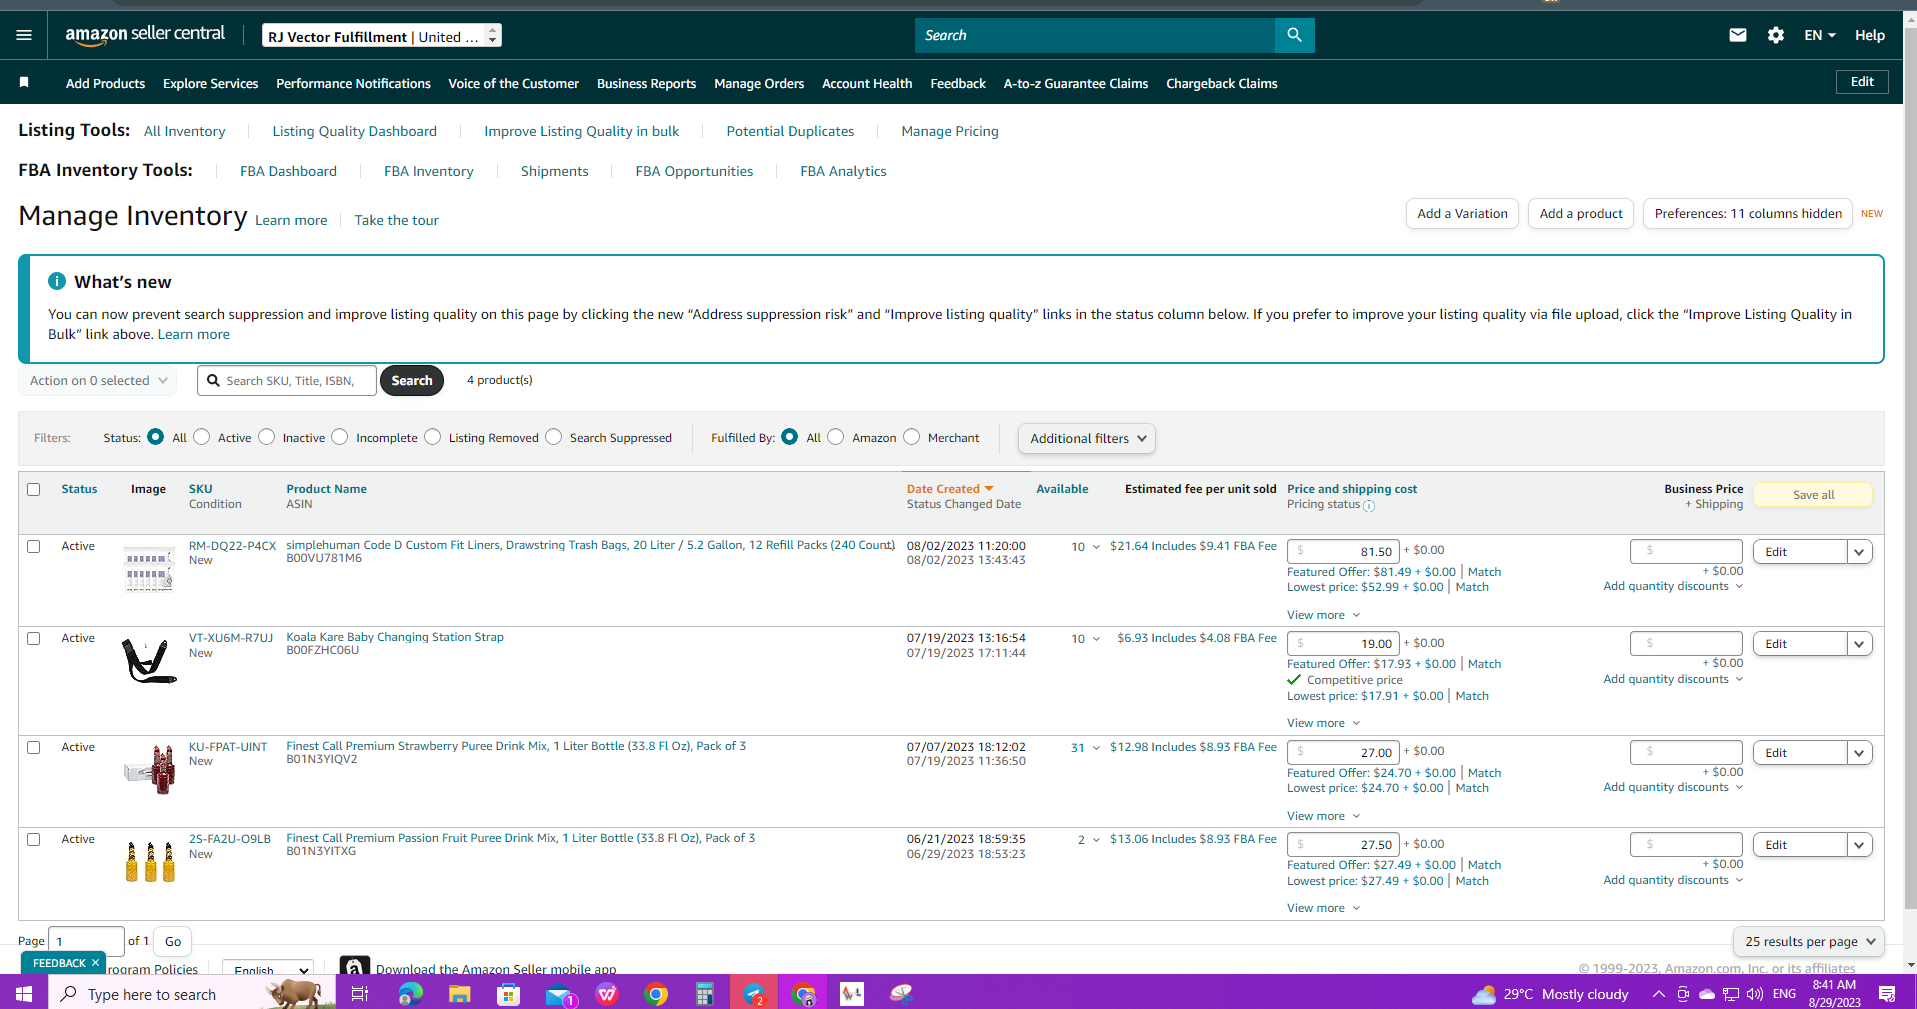Open simplehuman trash bags product thumbnail

149,569
